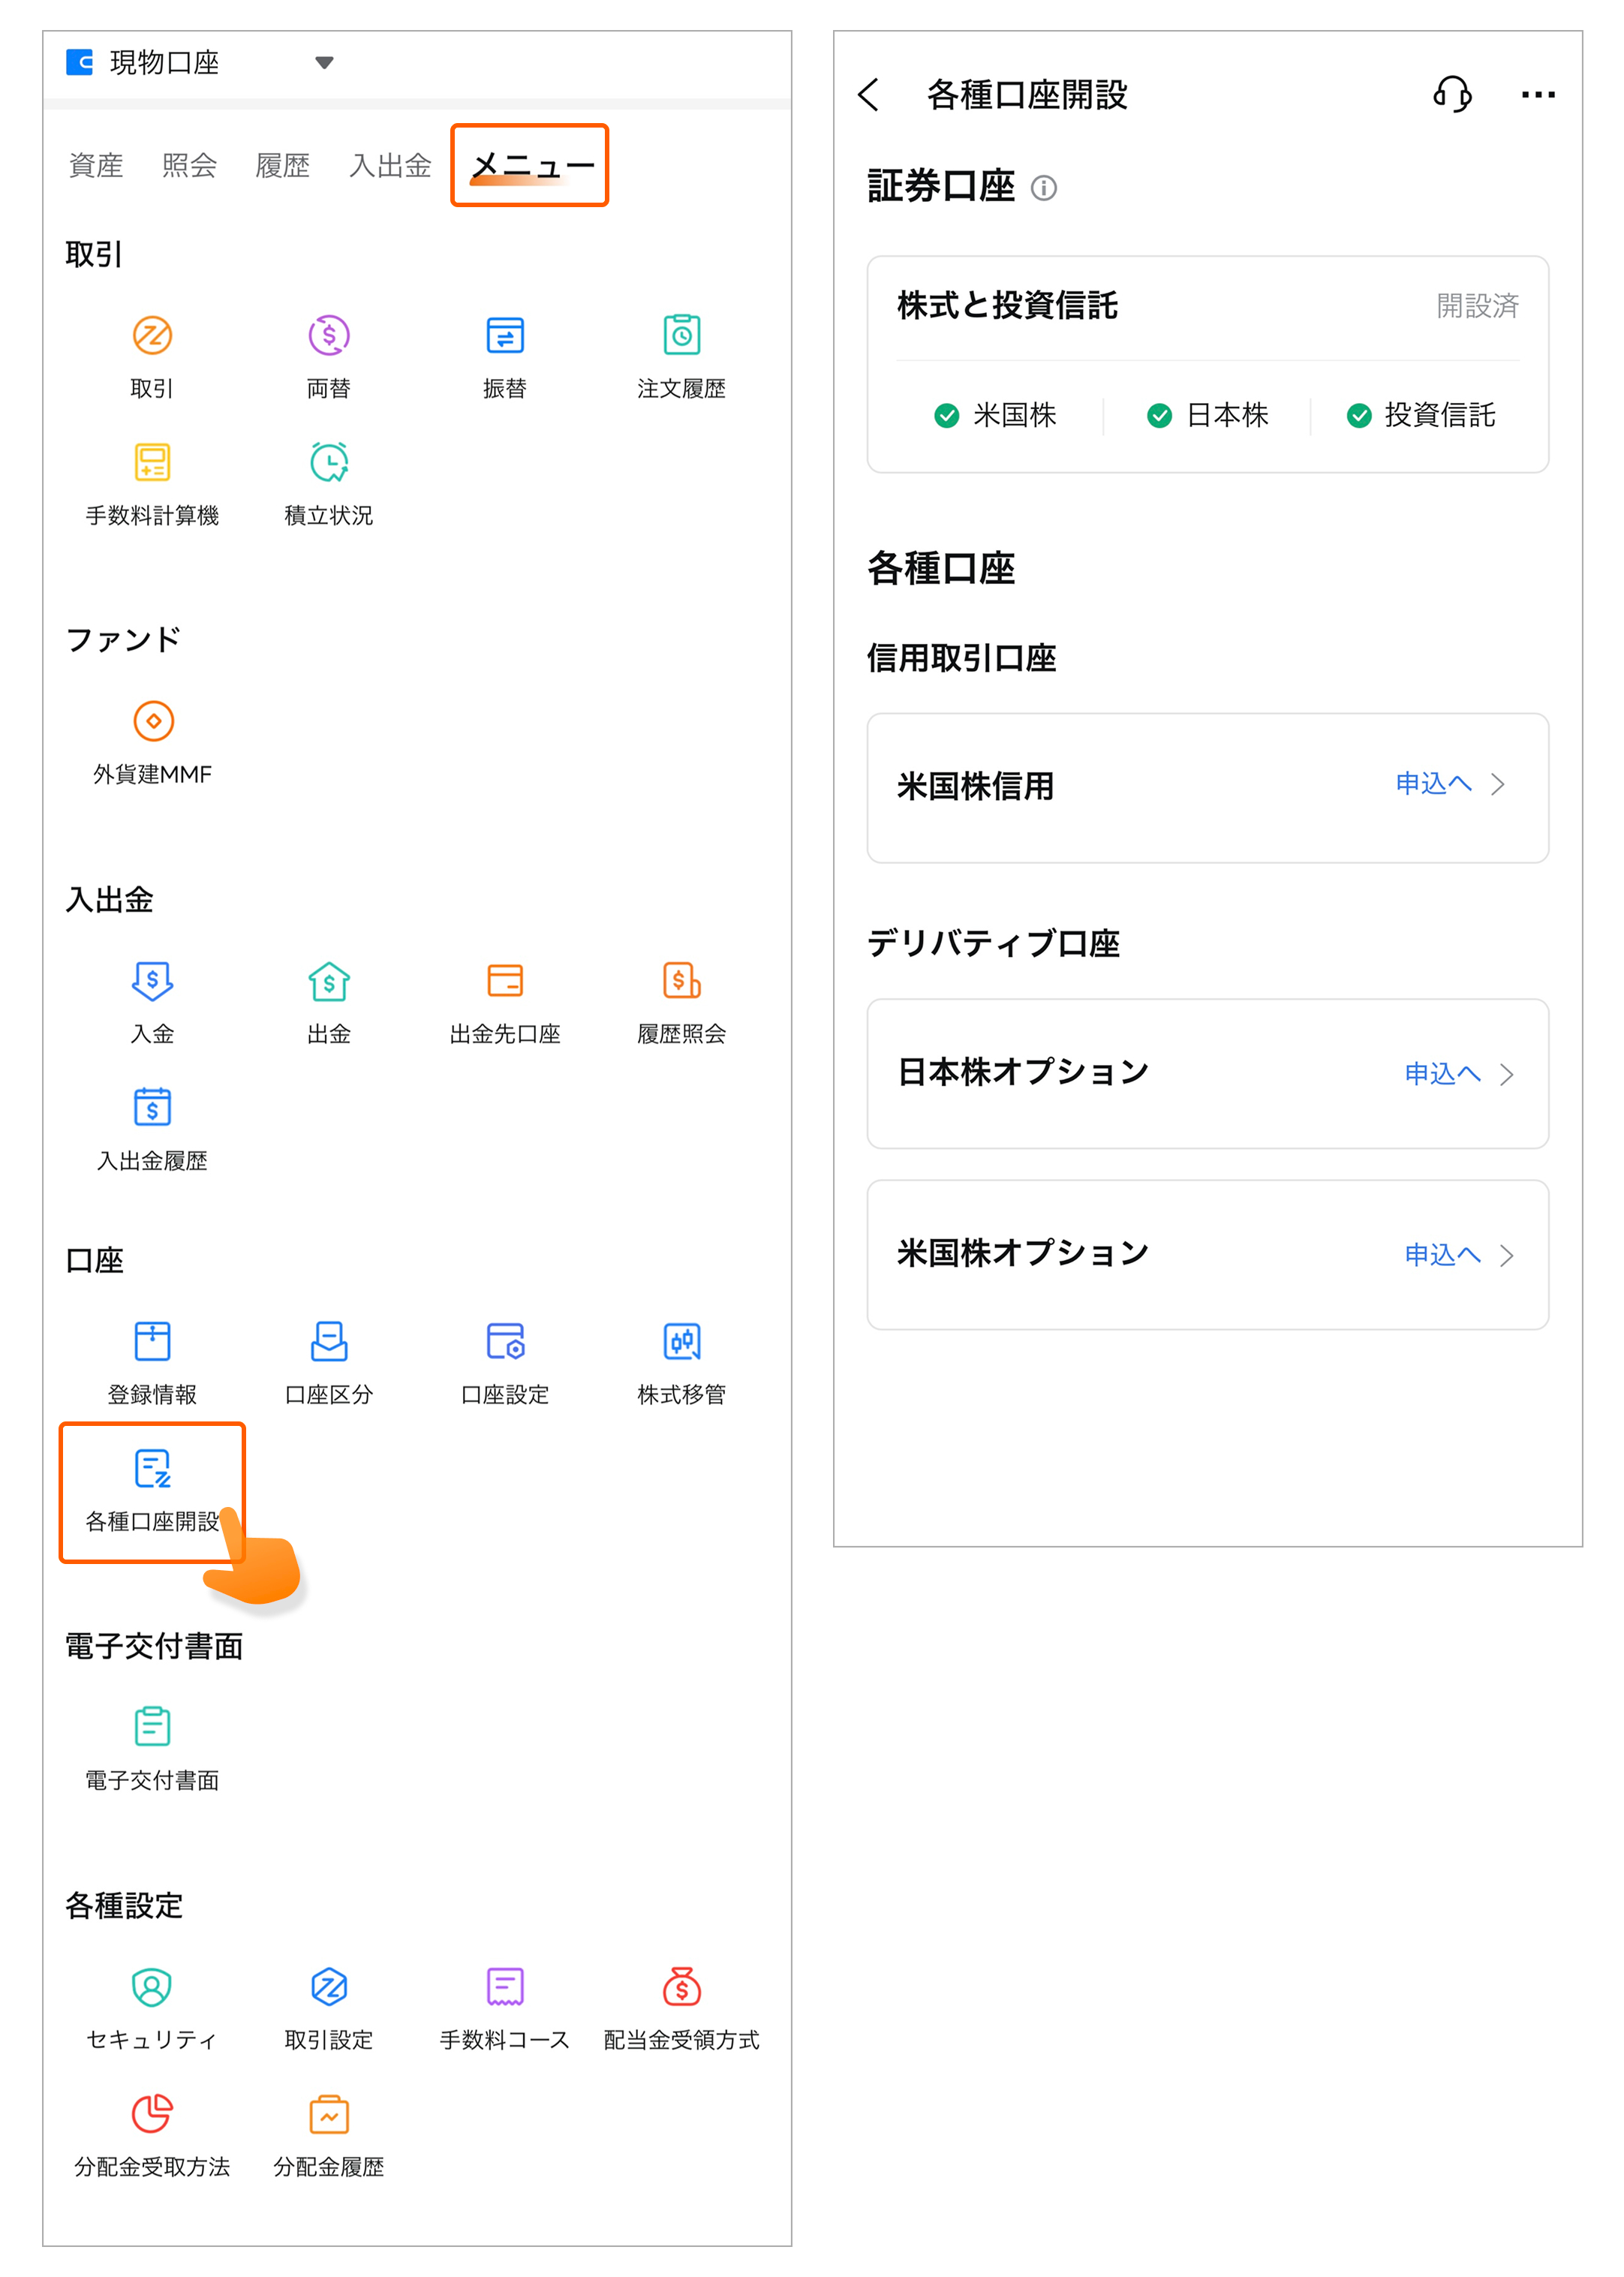Go back using the left arrow
This screenshot has width=1624, height=2277.
[868, 95]
